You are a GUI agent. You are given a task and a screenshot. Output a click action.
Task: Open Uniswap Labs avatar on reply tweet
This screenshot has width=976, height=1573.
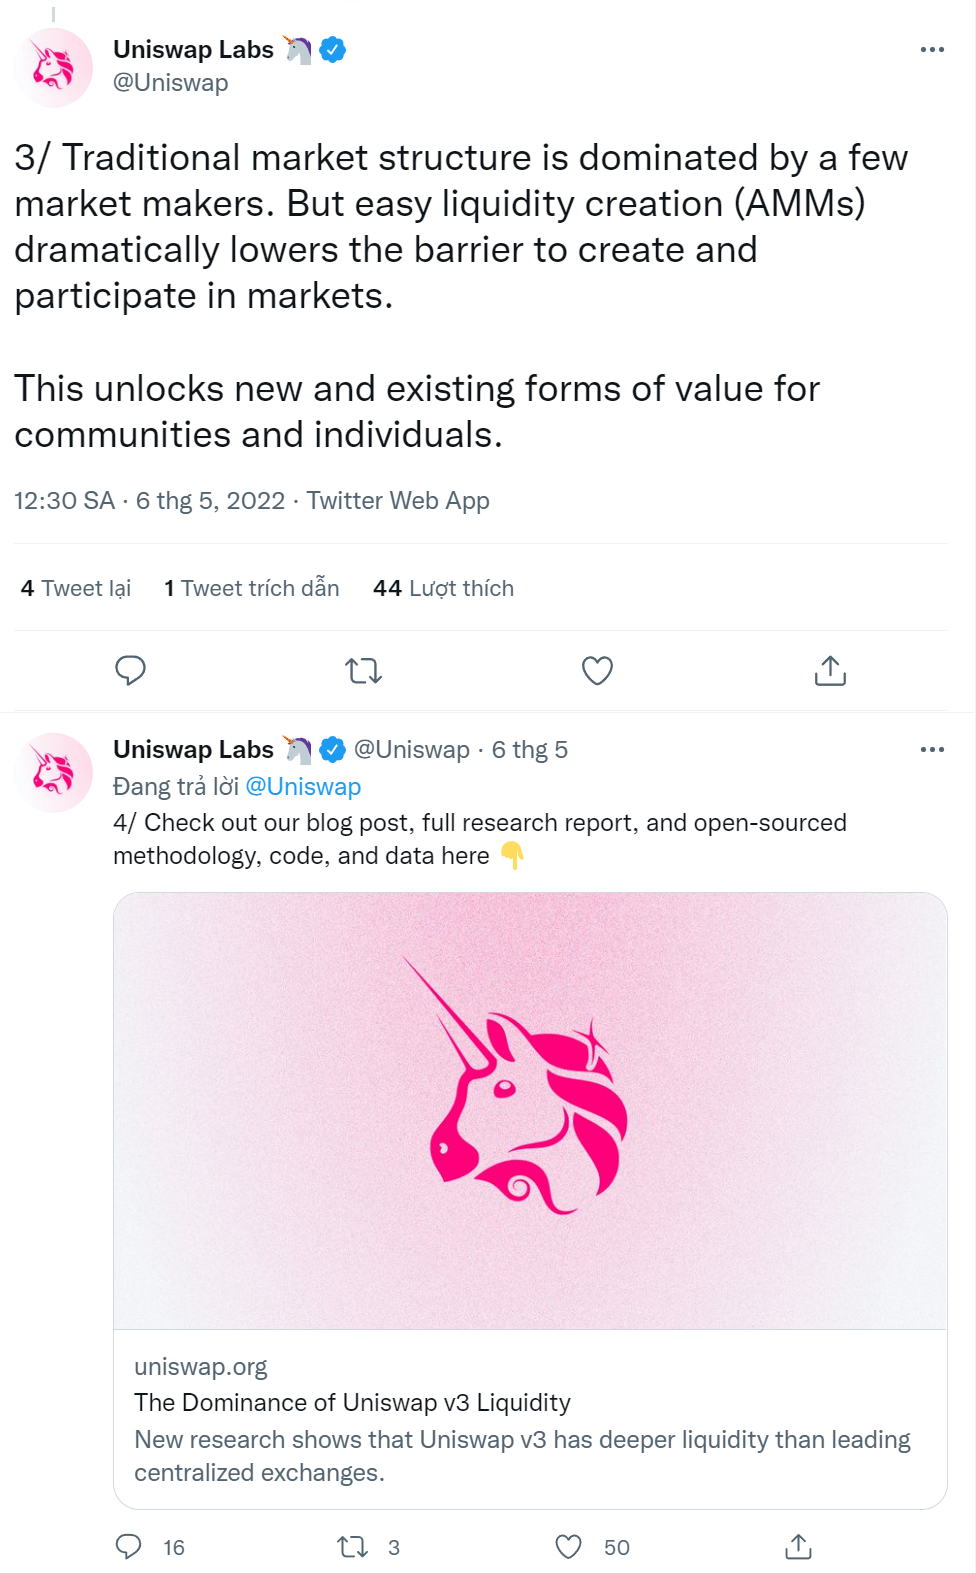[53, 772]
